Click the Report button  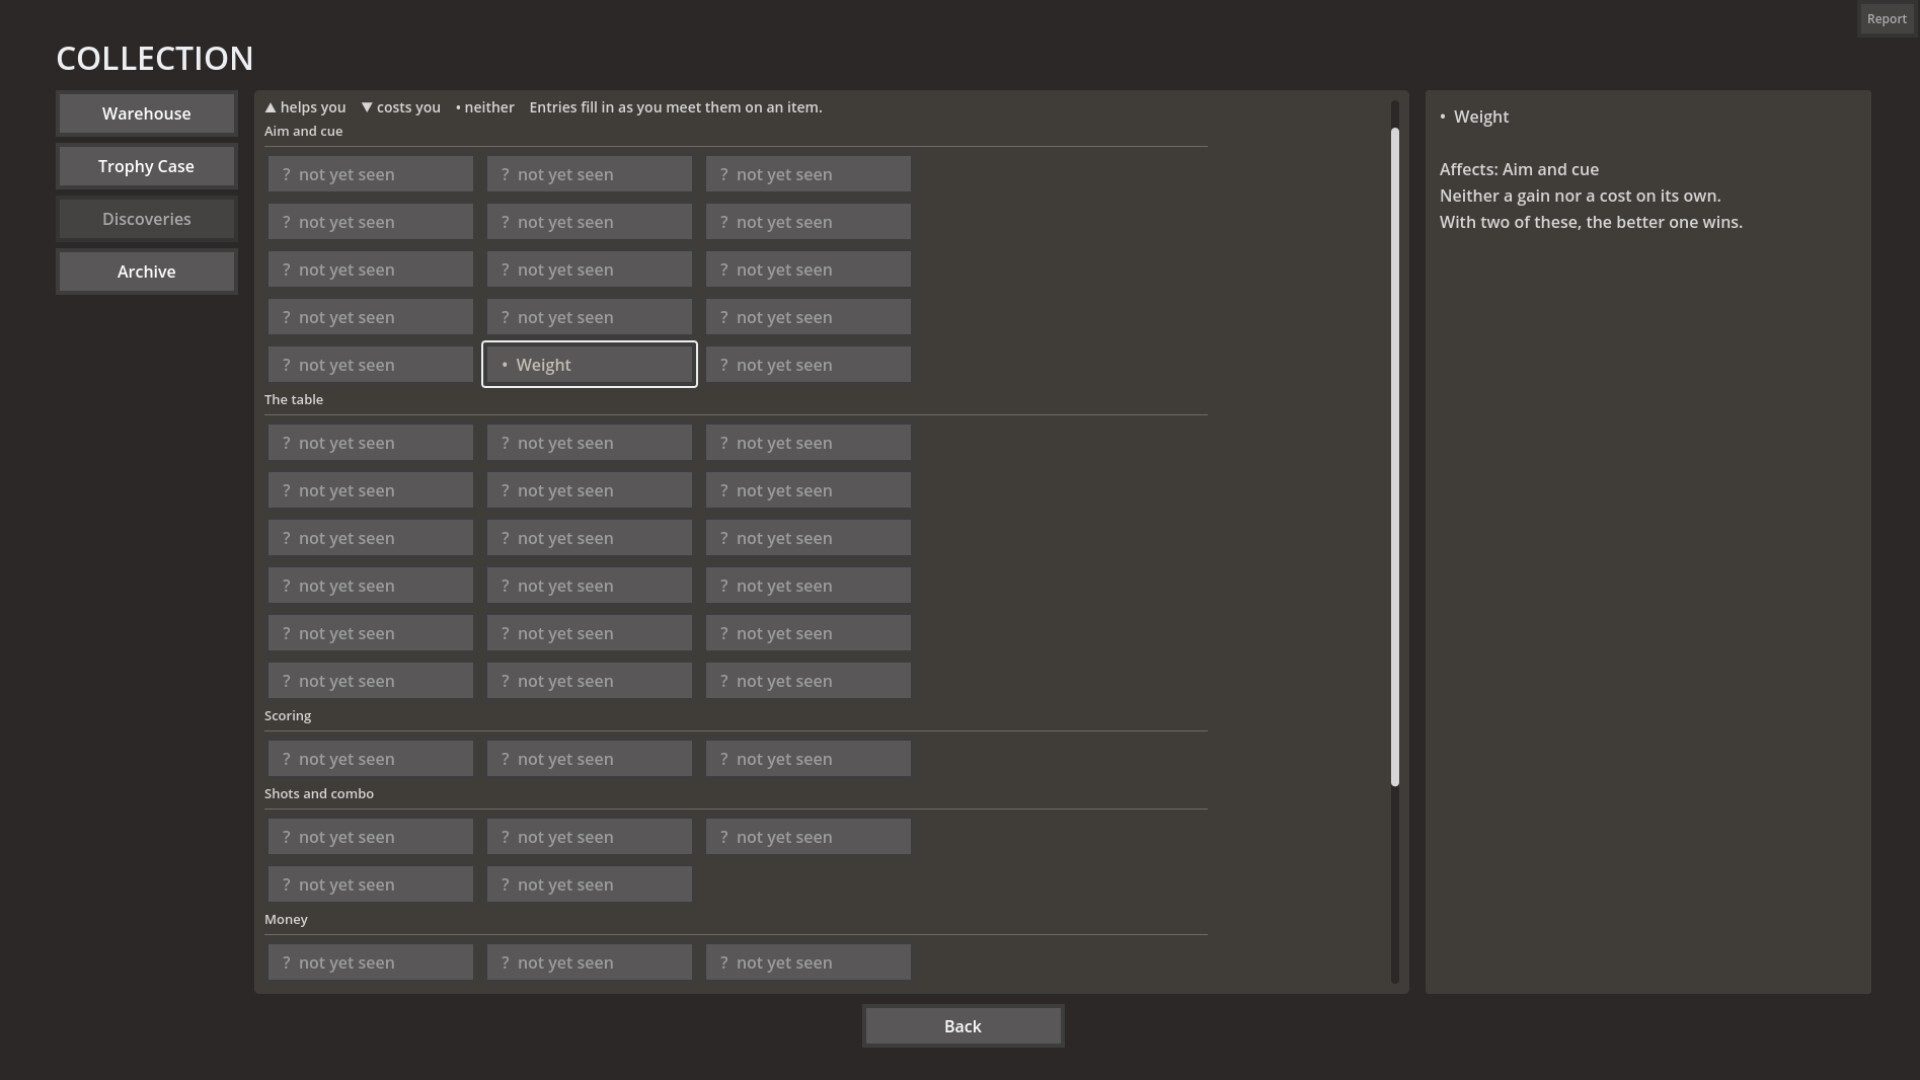1886,19
